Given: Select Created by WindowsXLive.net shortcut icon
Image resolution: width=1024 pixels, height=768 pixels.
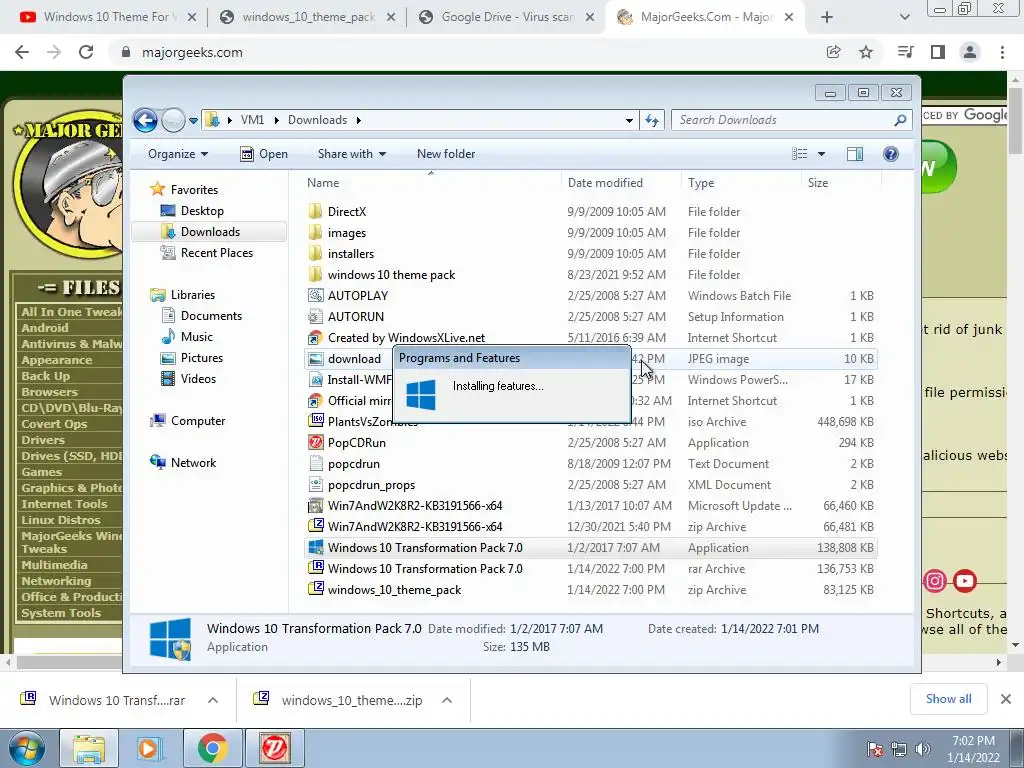Looking at the screenshot, I should (315, 338).
